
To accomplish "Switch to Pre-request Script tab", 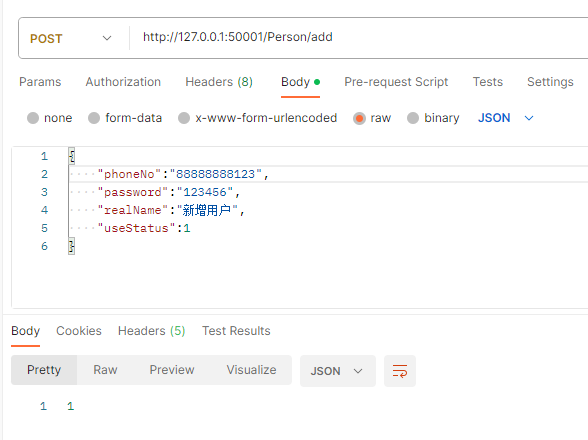I will (396, 82).
